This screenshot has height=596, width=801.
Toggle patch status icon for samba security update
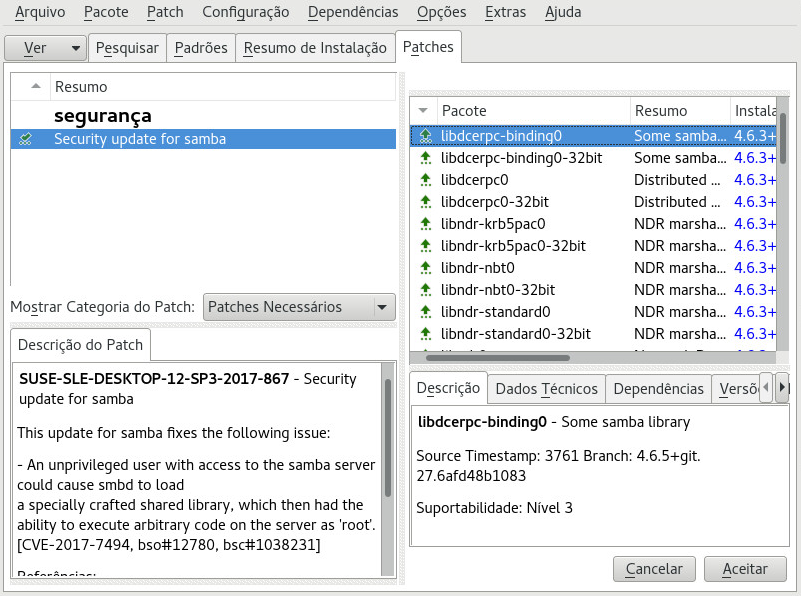click(25, 139)
